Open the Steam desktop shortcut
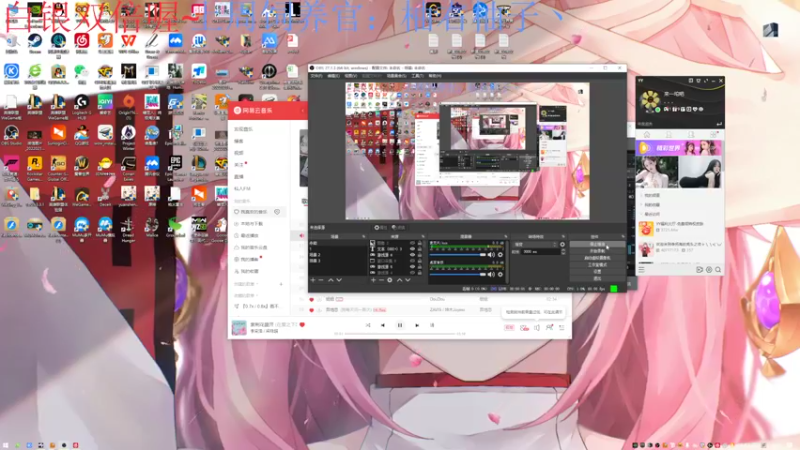800x450 pixels. pyautogui.click(x=35, y=41)
